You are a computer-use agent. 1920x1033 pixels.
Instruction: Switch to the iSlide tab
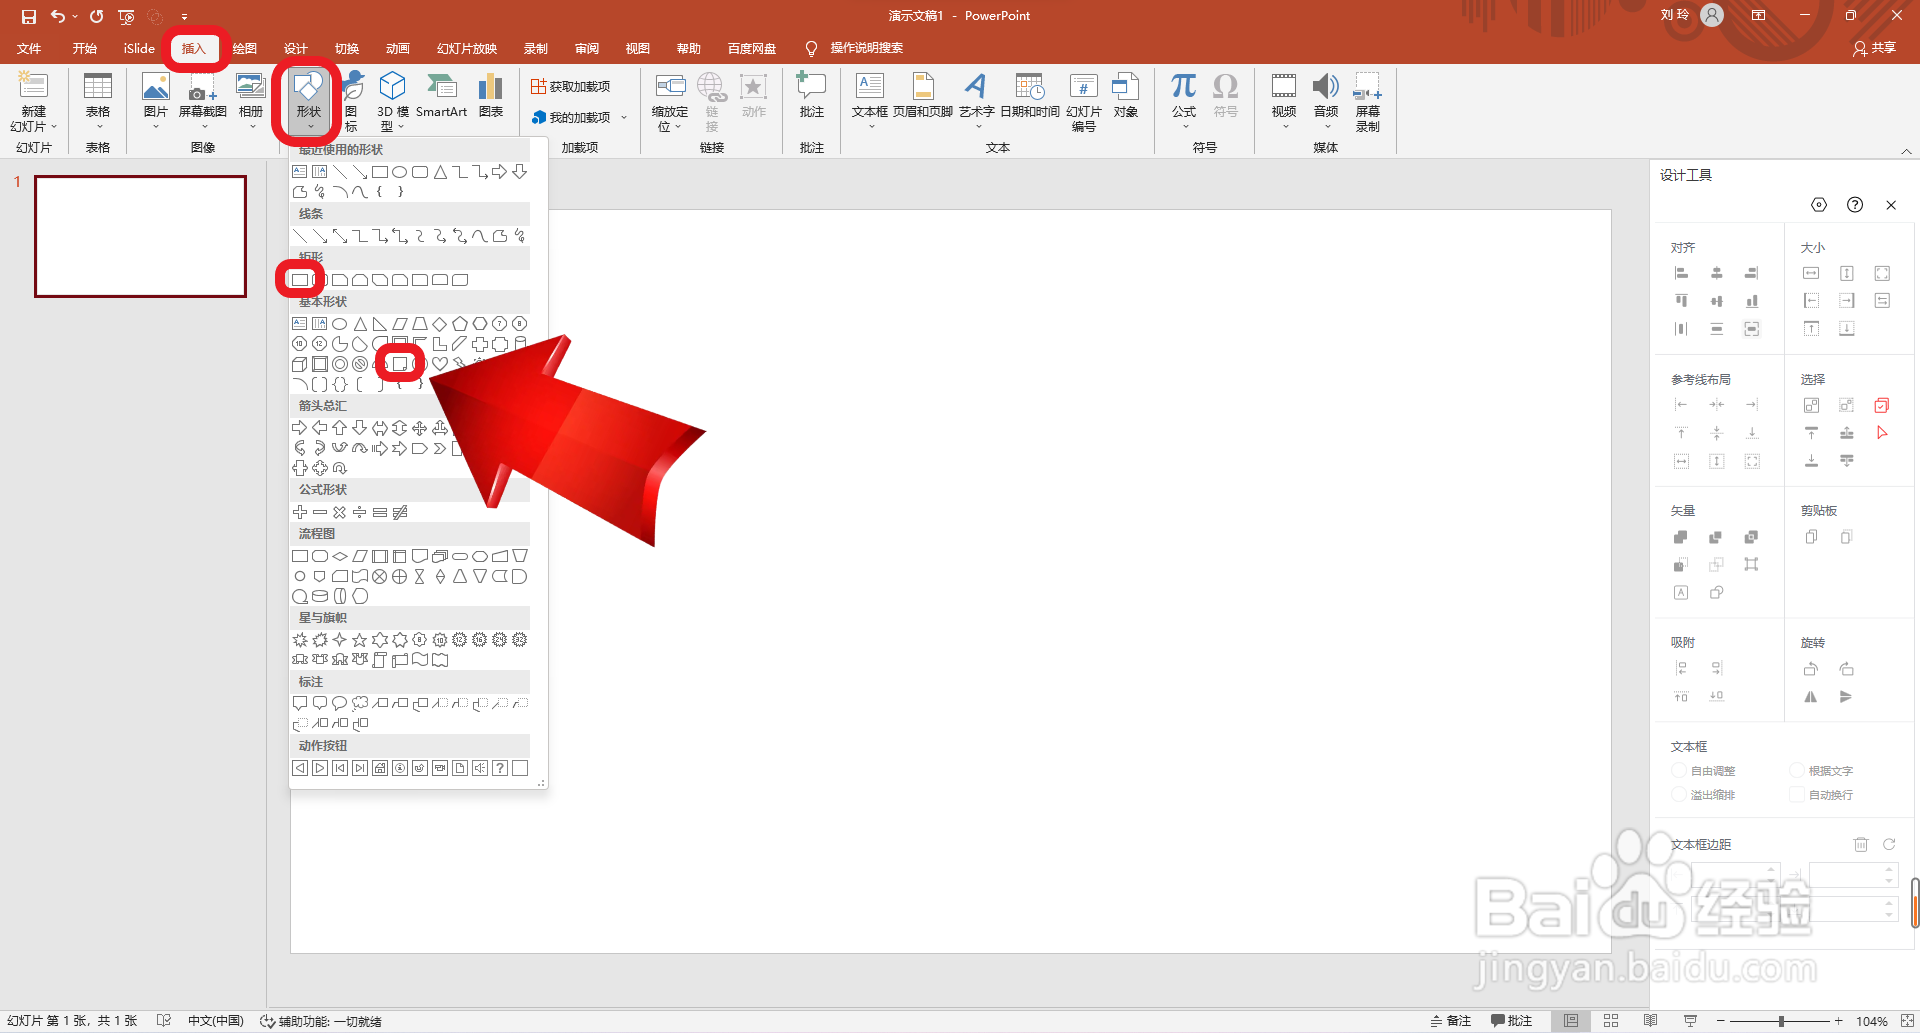click(x=139, y=48)
